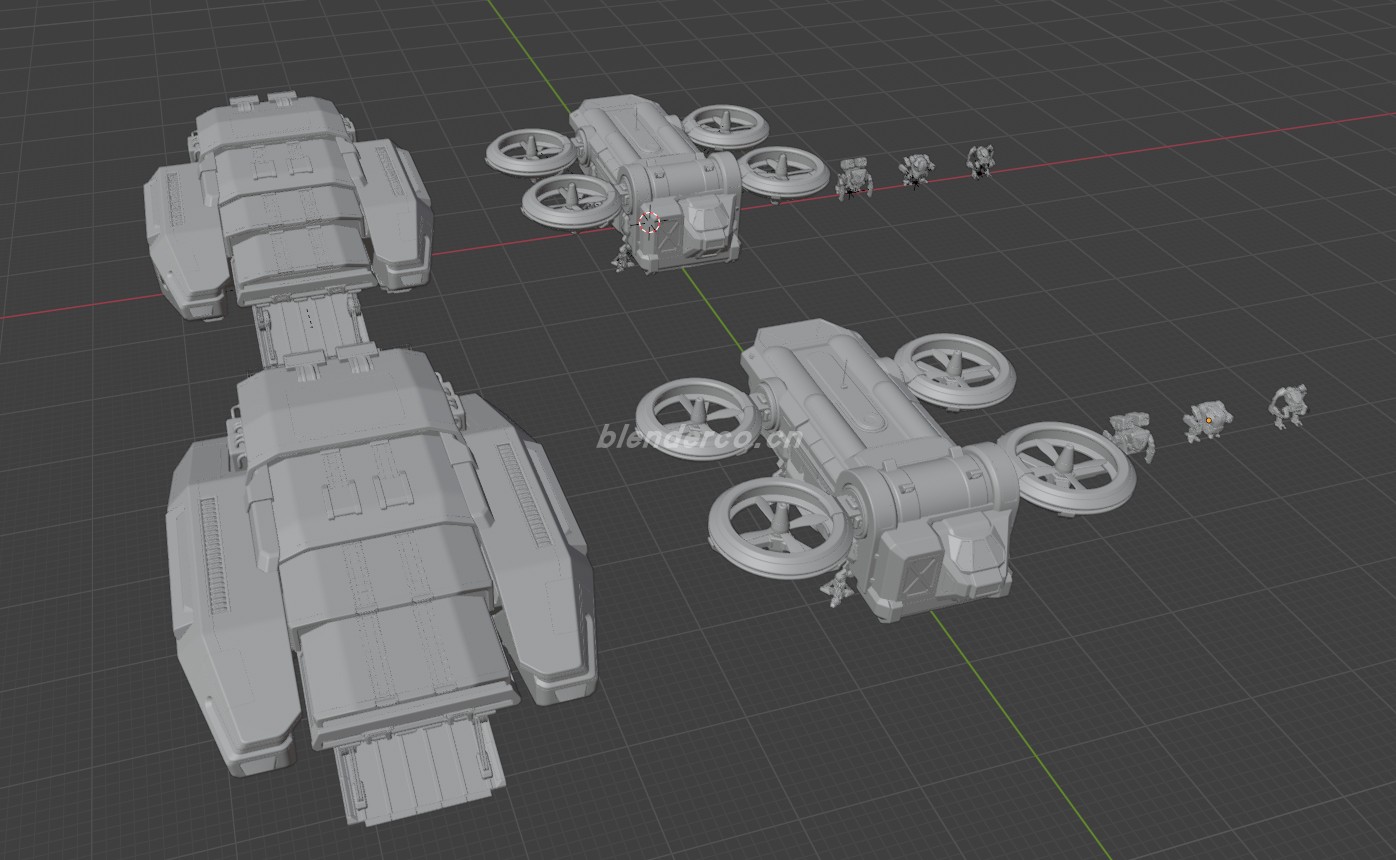Select the far dropship's rear-left rotor ring
The height and width of the screenshot is (860, 1396).
click(532, 151)
